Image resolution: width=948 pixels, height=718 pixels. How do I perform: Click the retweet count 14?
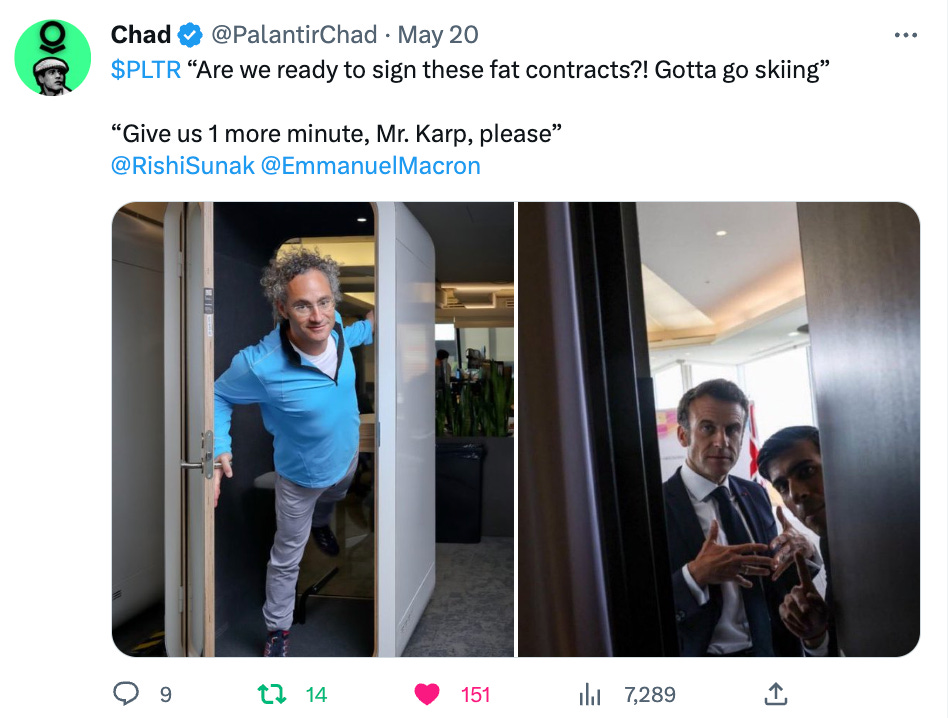pyautogui.click(x=316, y=695)
